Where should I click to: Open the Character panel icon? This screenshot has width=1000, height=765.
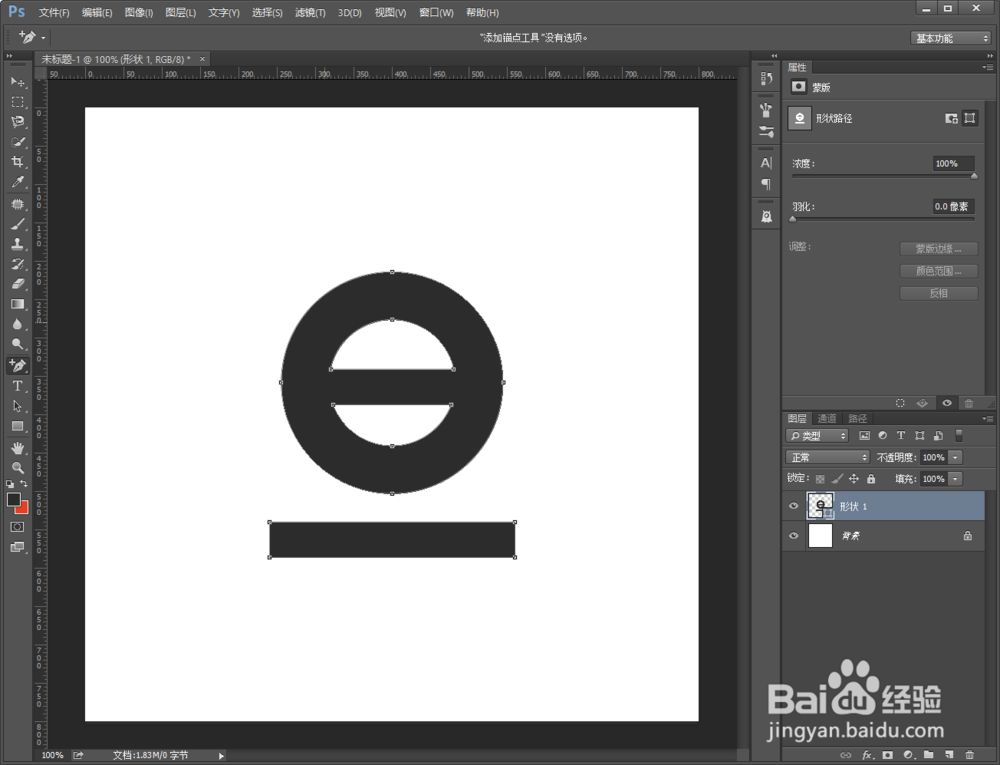pos(766,163)
